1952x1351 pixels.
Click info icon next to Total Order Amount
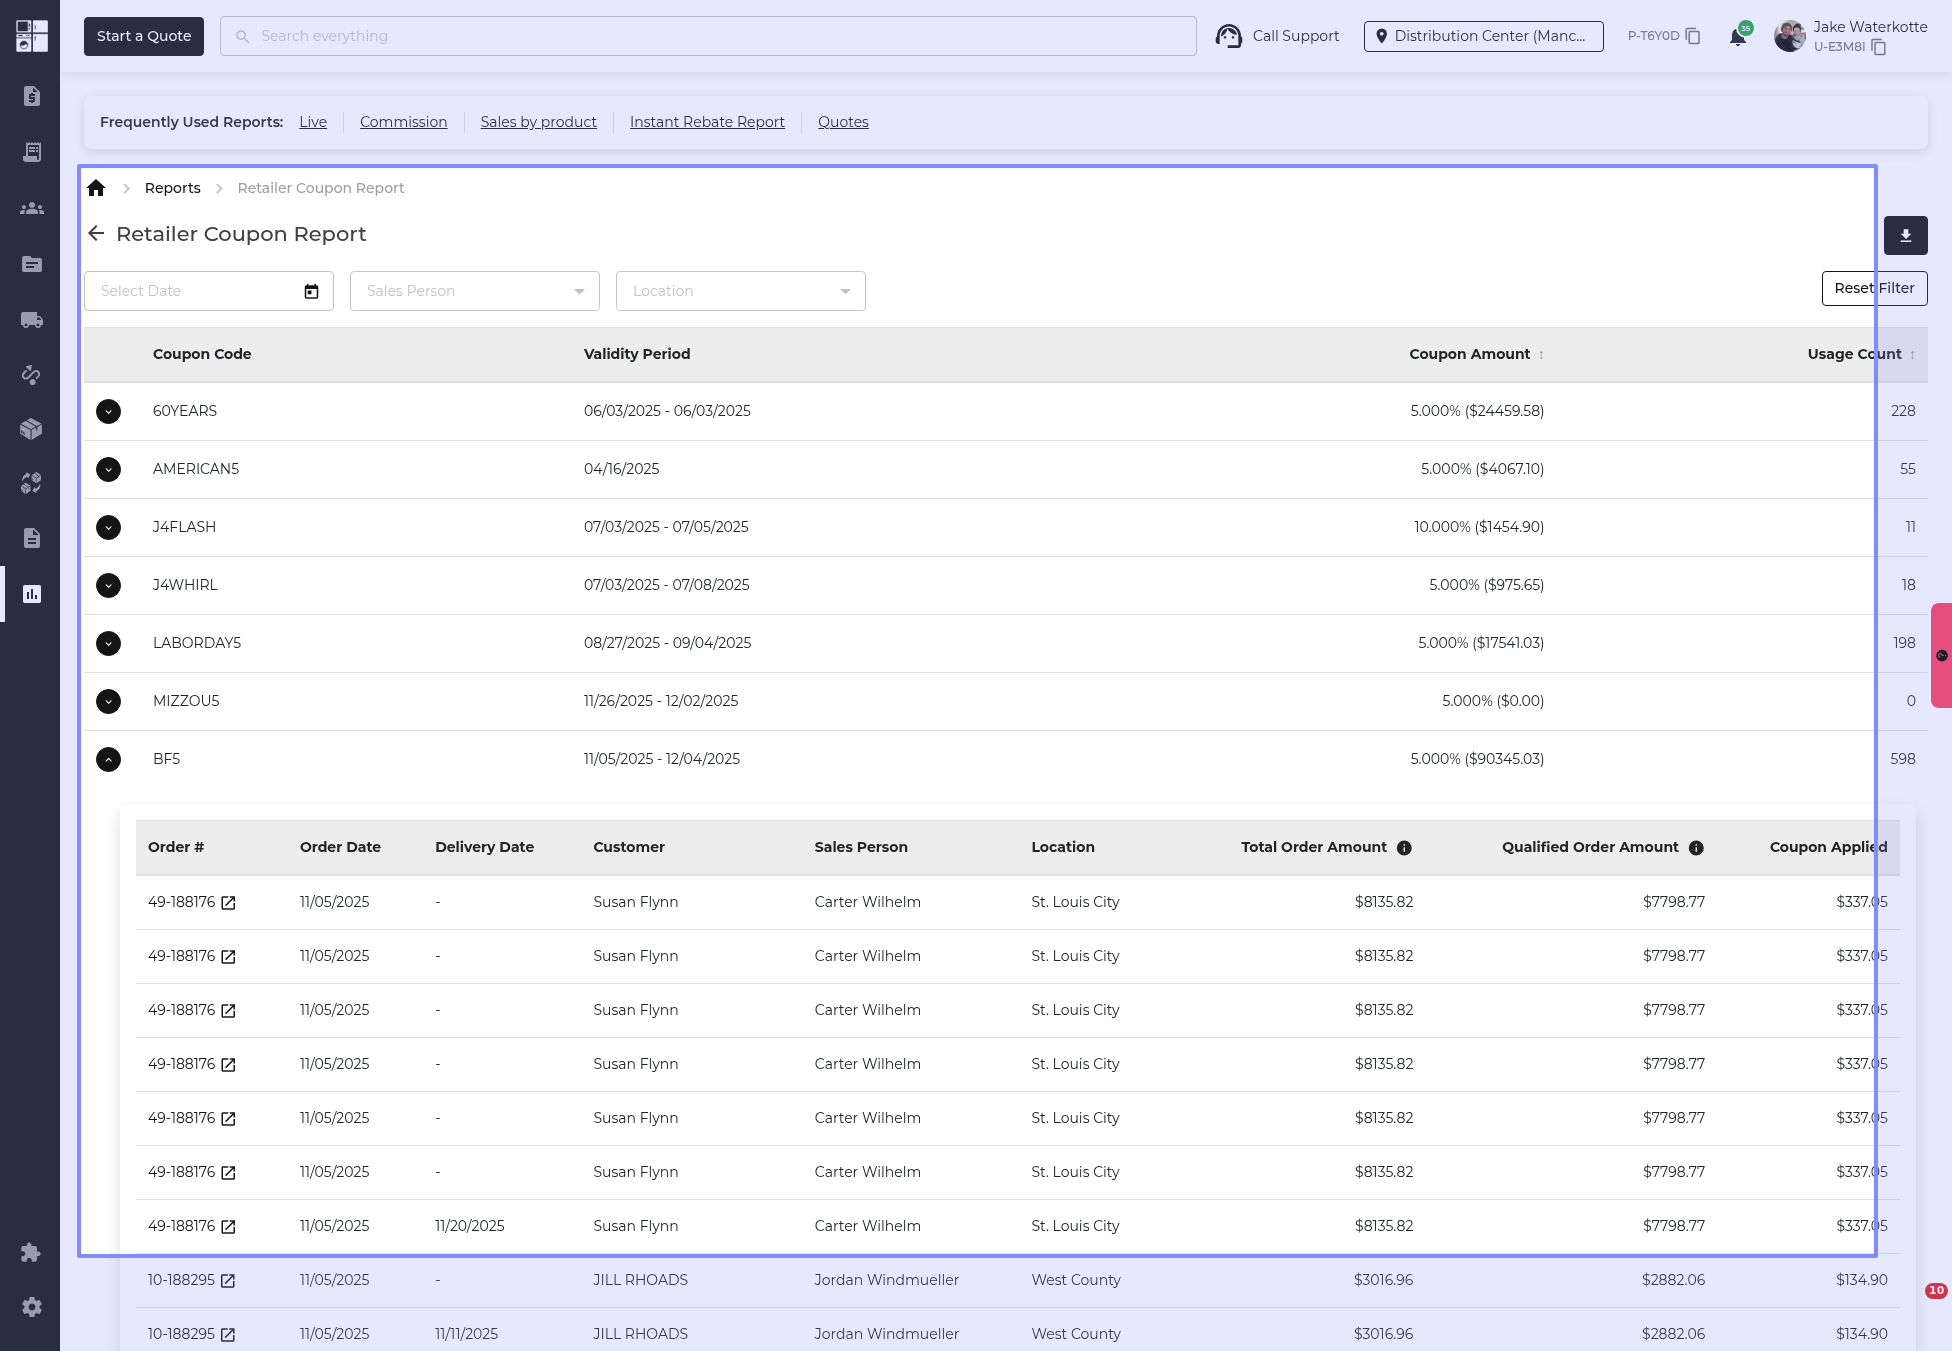[x=1404, y=848]
